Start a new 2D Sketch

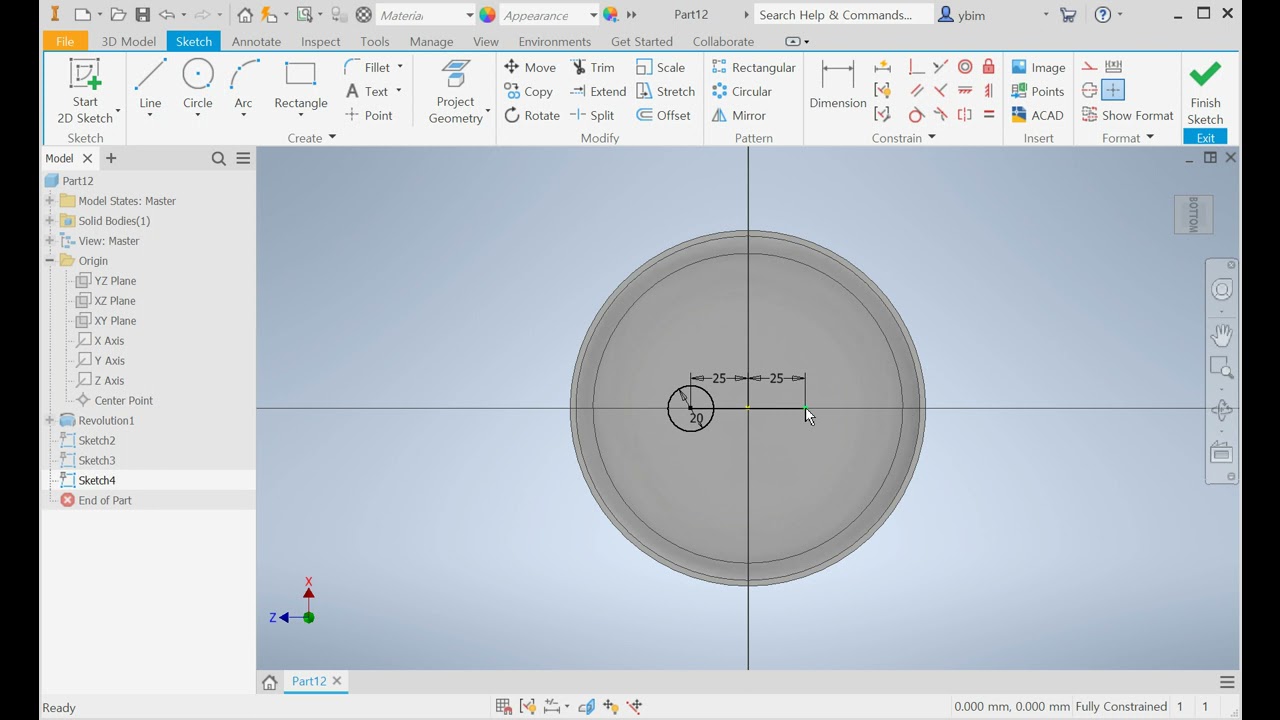click(85, 91)
